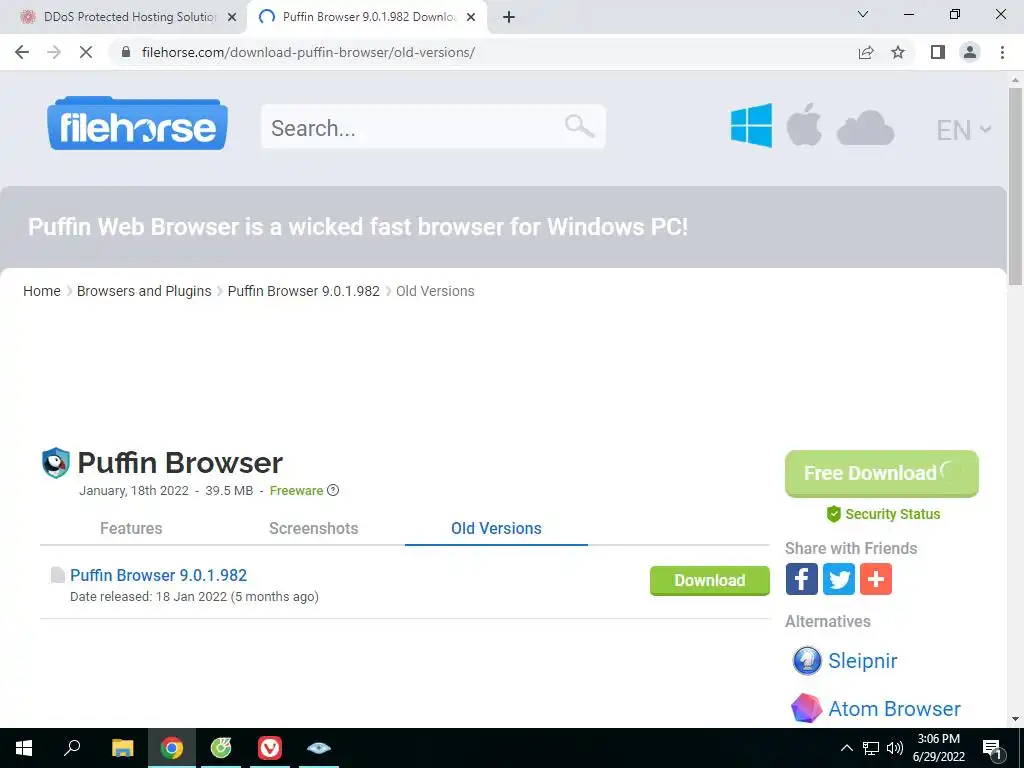Share on Twitter icon
Image resolution: width=1024 pixels, height=768 pixels.
(x=839, y=579)
